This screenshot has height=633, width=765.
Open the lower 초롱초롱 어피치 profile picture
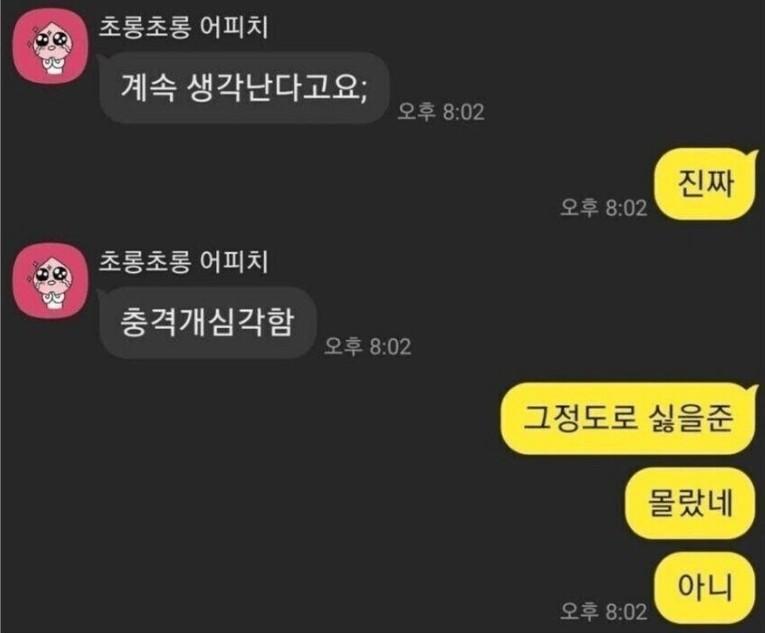50,281
